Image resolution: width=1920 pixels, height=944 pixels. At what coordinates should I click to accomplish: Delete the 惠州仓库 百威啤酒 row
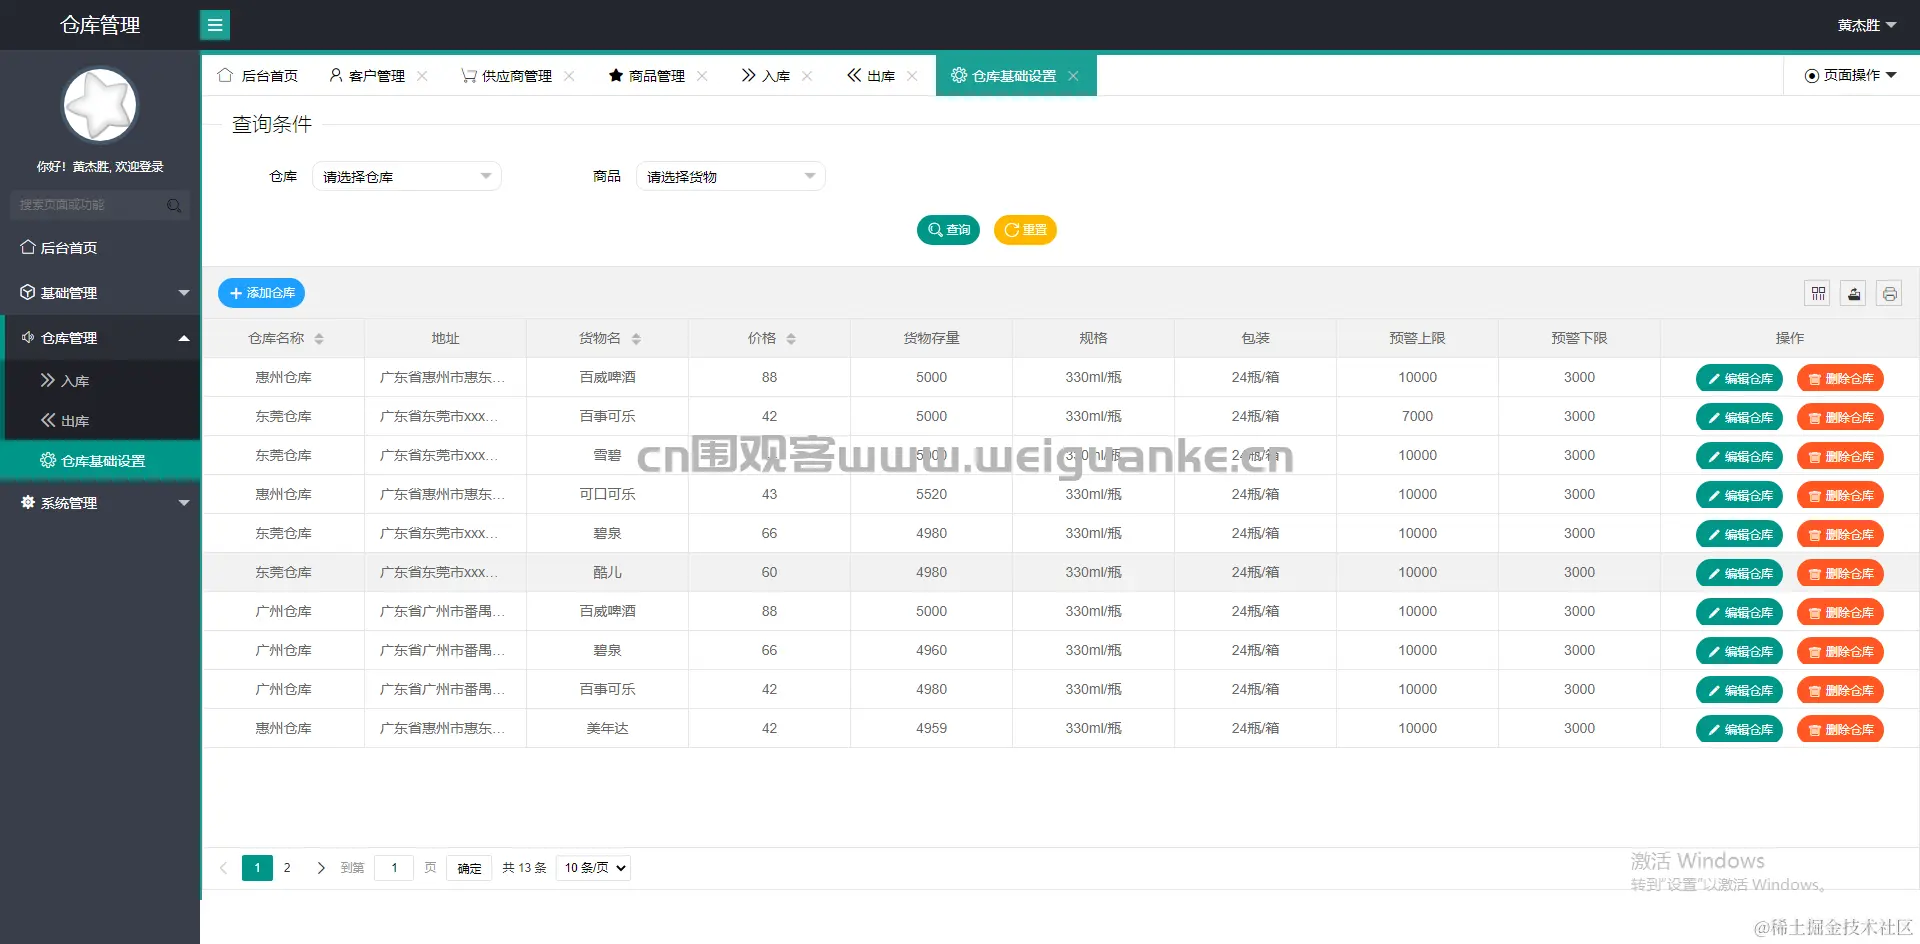(x=1840, y=379)
